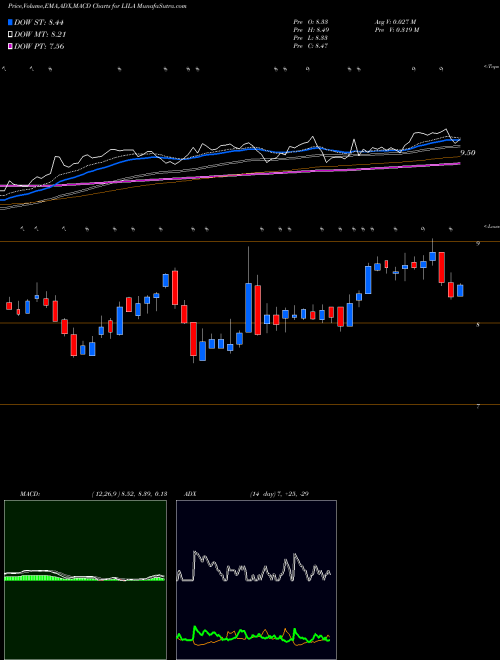The width and height of the screenshot is (500, 660).
Task: Click the 'Pre C: 8.47' close value
Action: click(311, 46)
